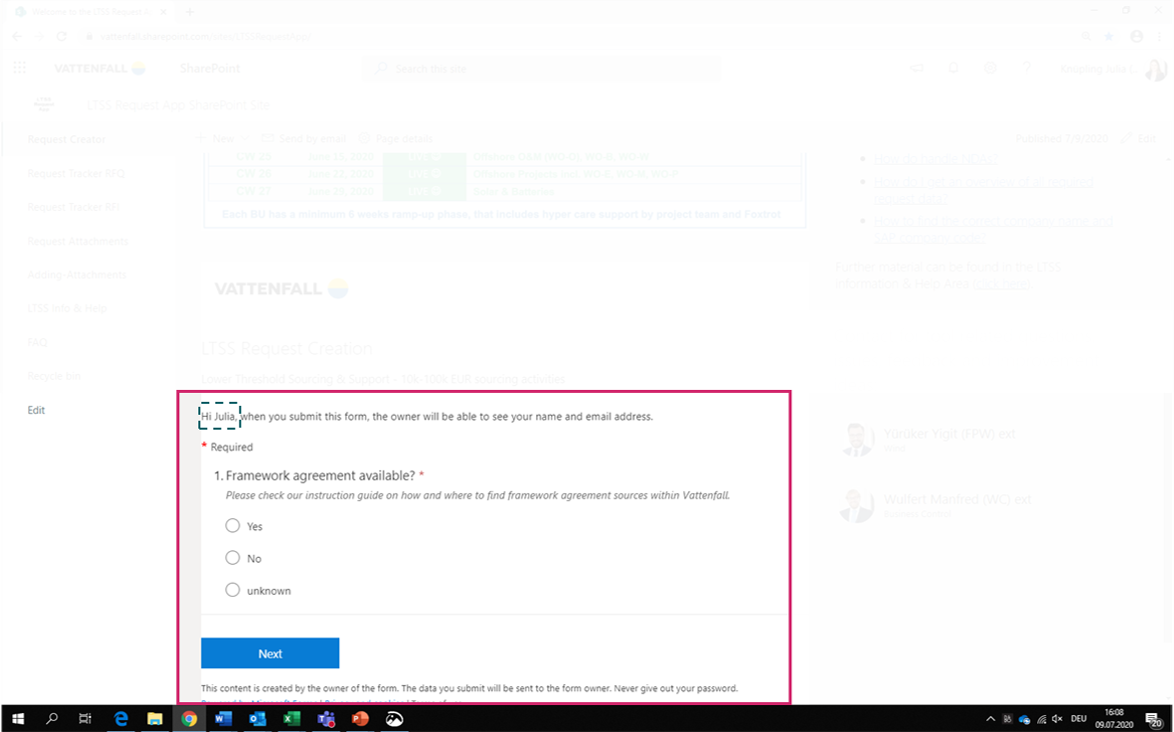This screenshot has width=1174, height=732.
Task: Switch the DEU keyboard language indicator
Action: pyautogui.click(x=1079, y=719)
